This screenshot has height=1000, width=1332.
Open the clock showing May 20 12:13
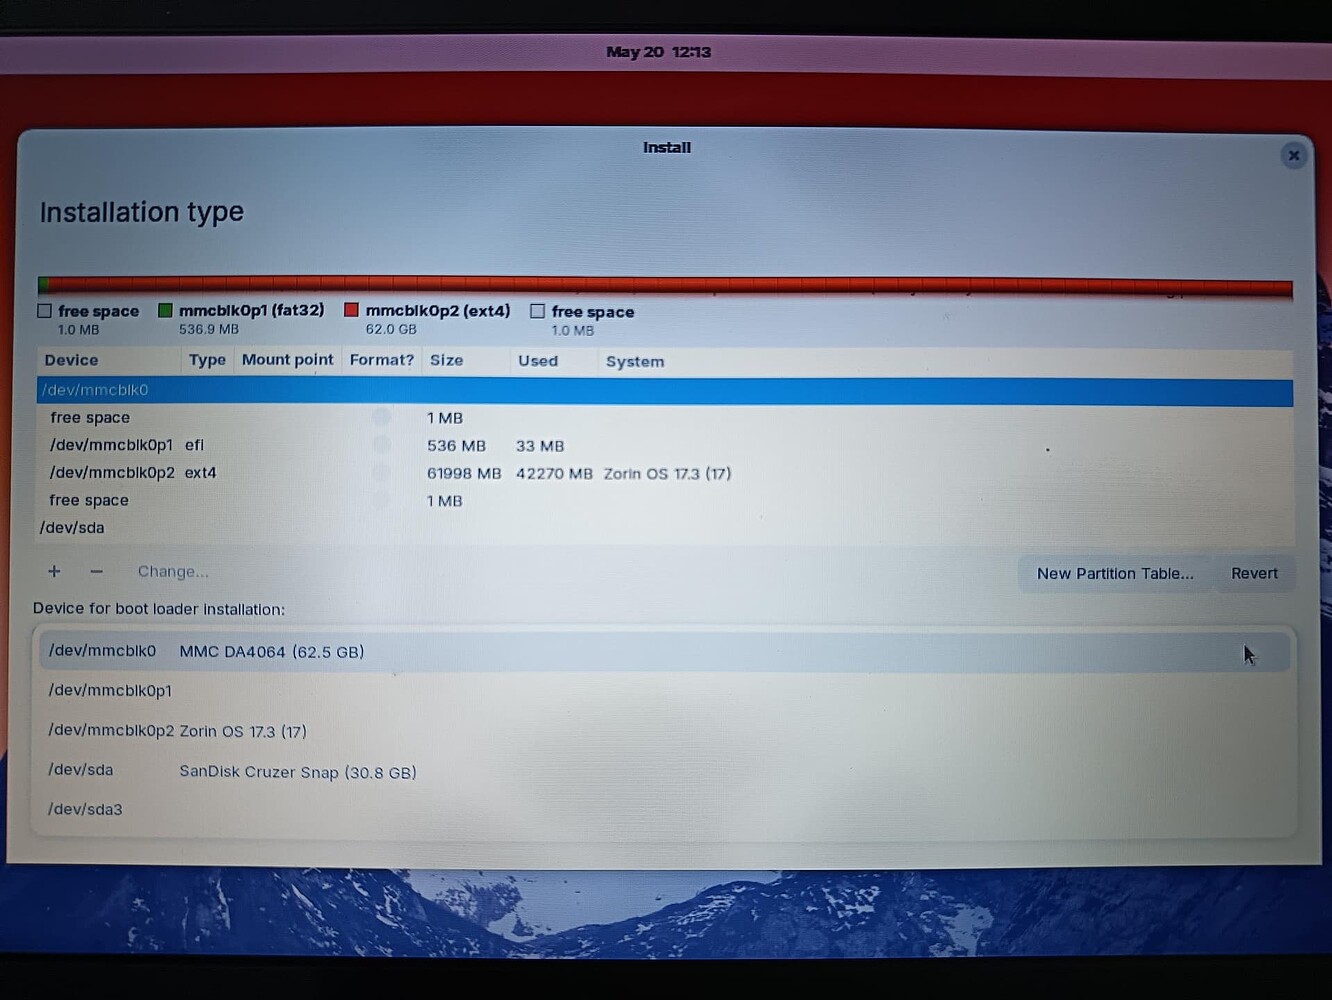click(658, 52)
